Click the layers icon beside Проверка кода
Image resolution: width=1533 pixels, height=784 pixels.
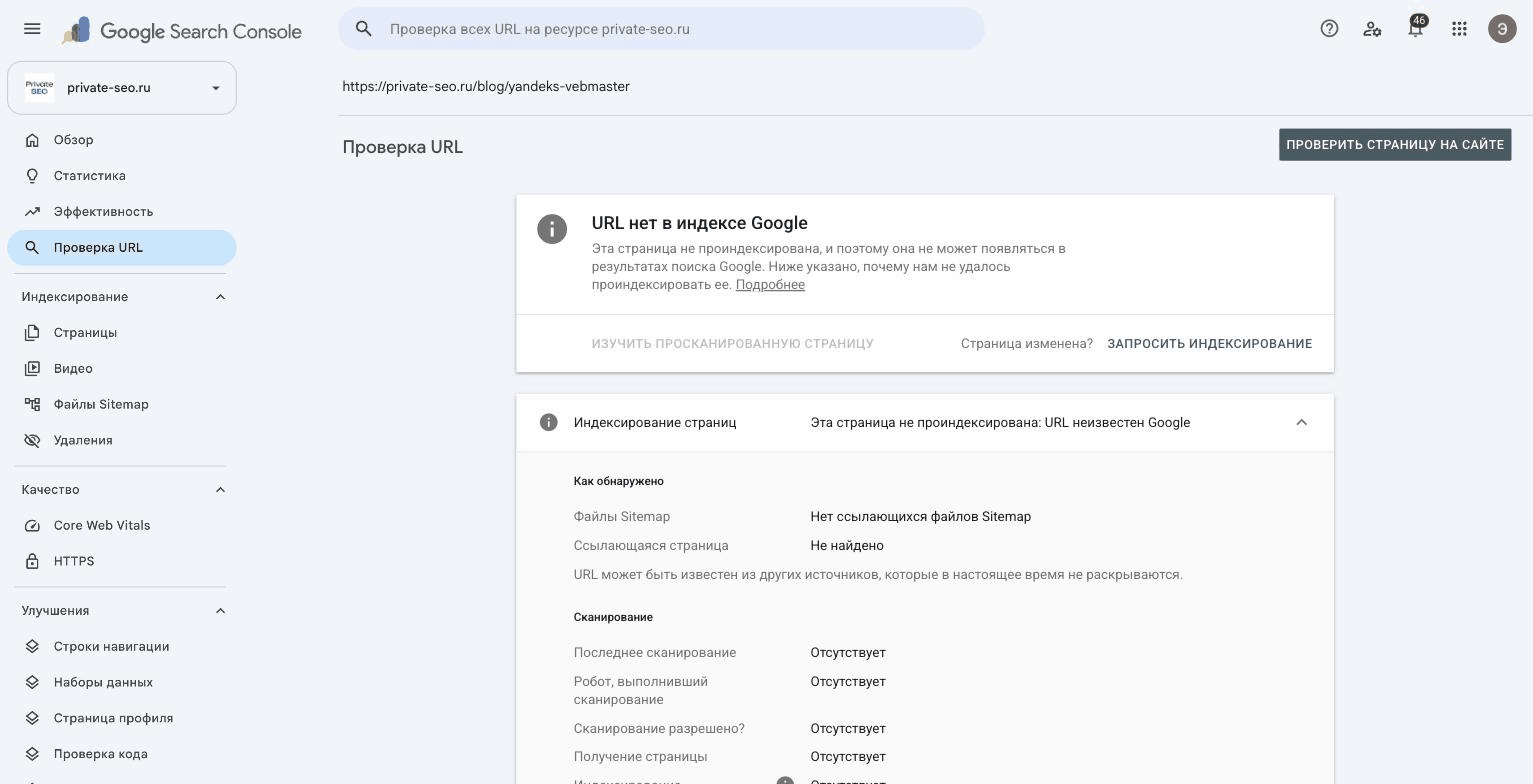(33, 755)
